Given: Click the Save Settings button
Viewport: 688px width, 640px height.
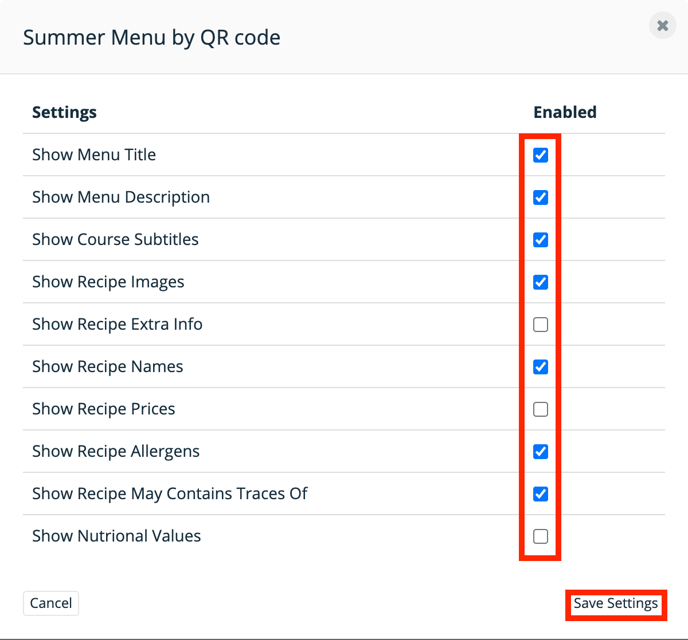Looking at the screenshot, I should pyautogui.click(x=616, y=604).
